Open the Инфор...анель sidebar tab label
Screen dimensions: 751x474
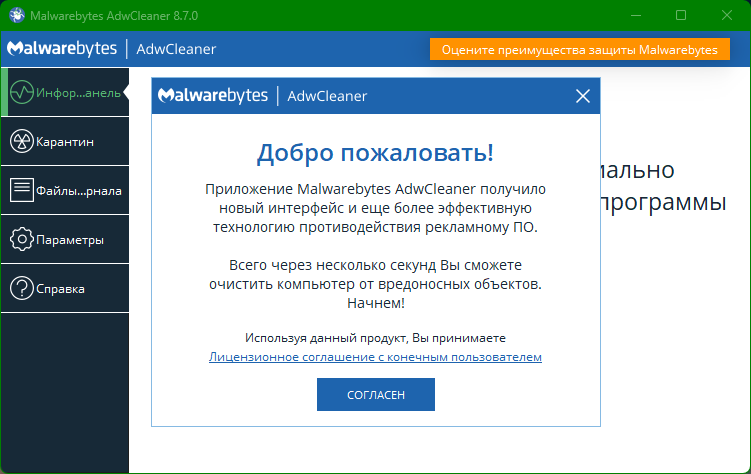coord(78,93)
